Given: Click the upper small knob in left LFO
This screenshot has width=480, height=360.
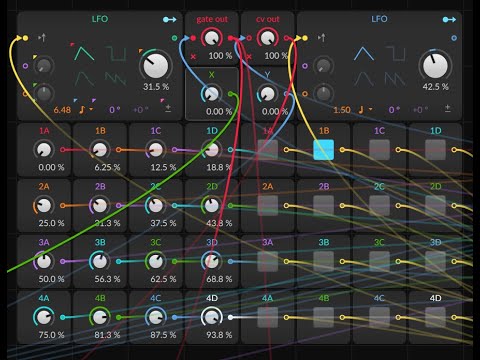Looking at the screenshot, I should [44, 66].
